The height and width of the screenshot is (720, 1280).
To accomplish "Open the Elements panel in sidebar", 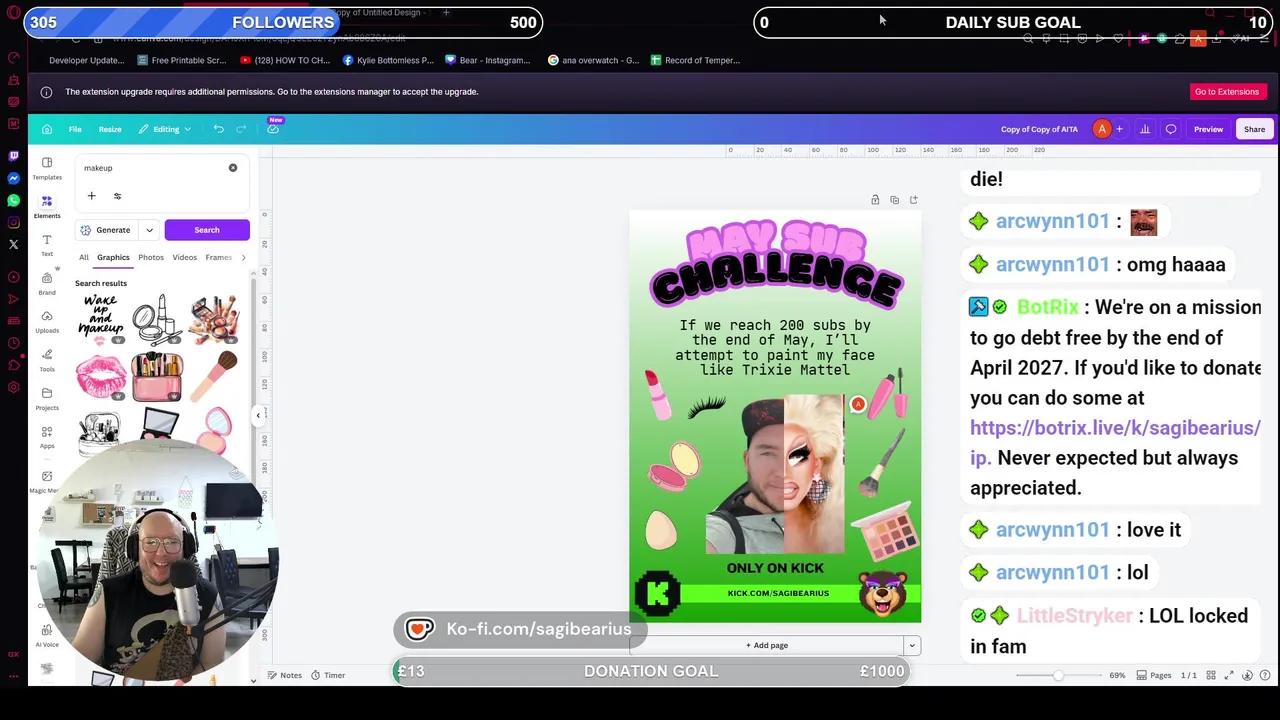I will click(47, 206).
